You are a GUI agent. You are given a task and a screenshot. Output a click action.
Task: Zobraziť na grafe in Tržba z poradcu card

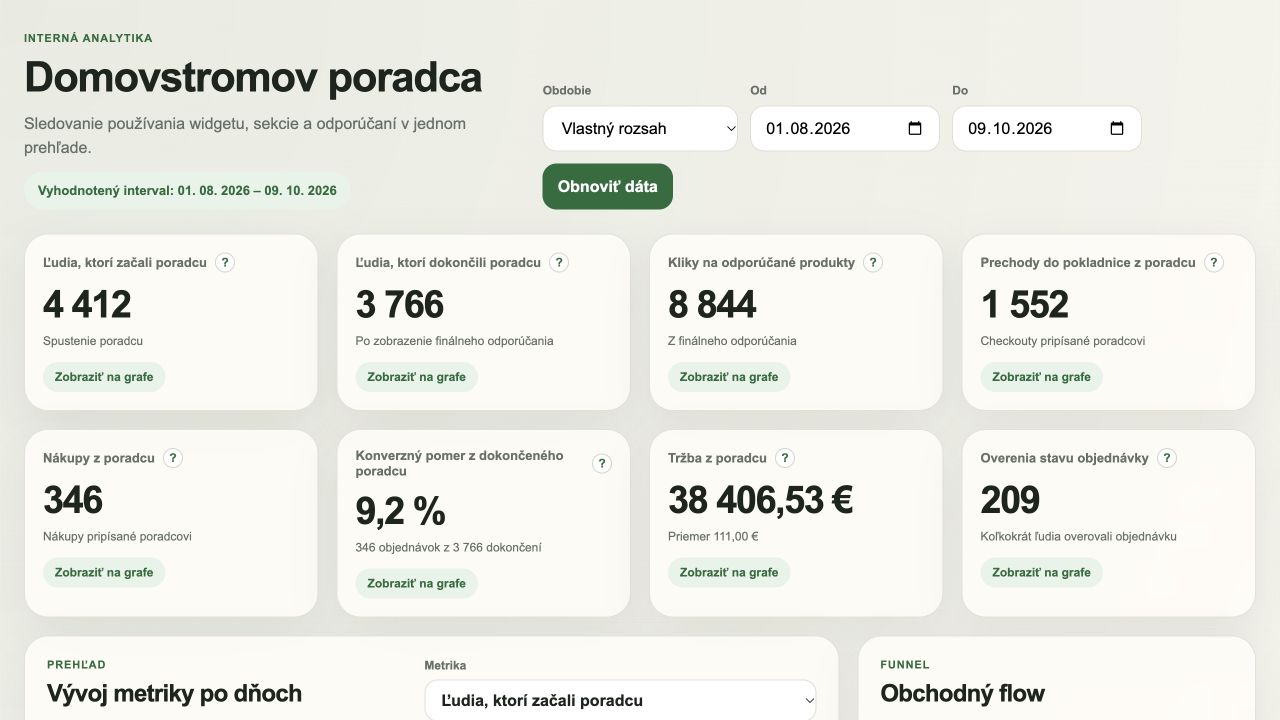pyautogui.click(x=729, y=572)
